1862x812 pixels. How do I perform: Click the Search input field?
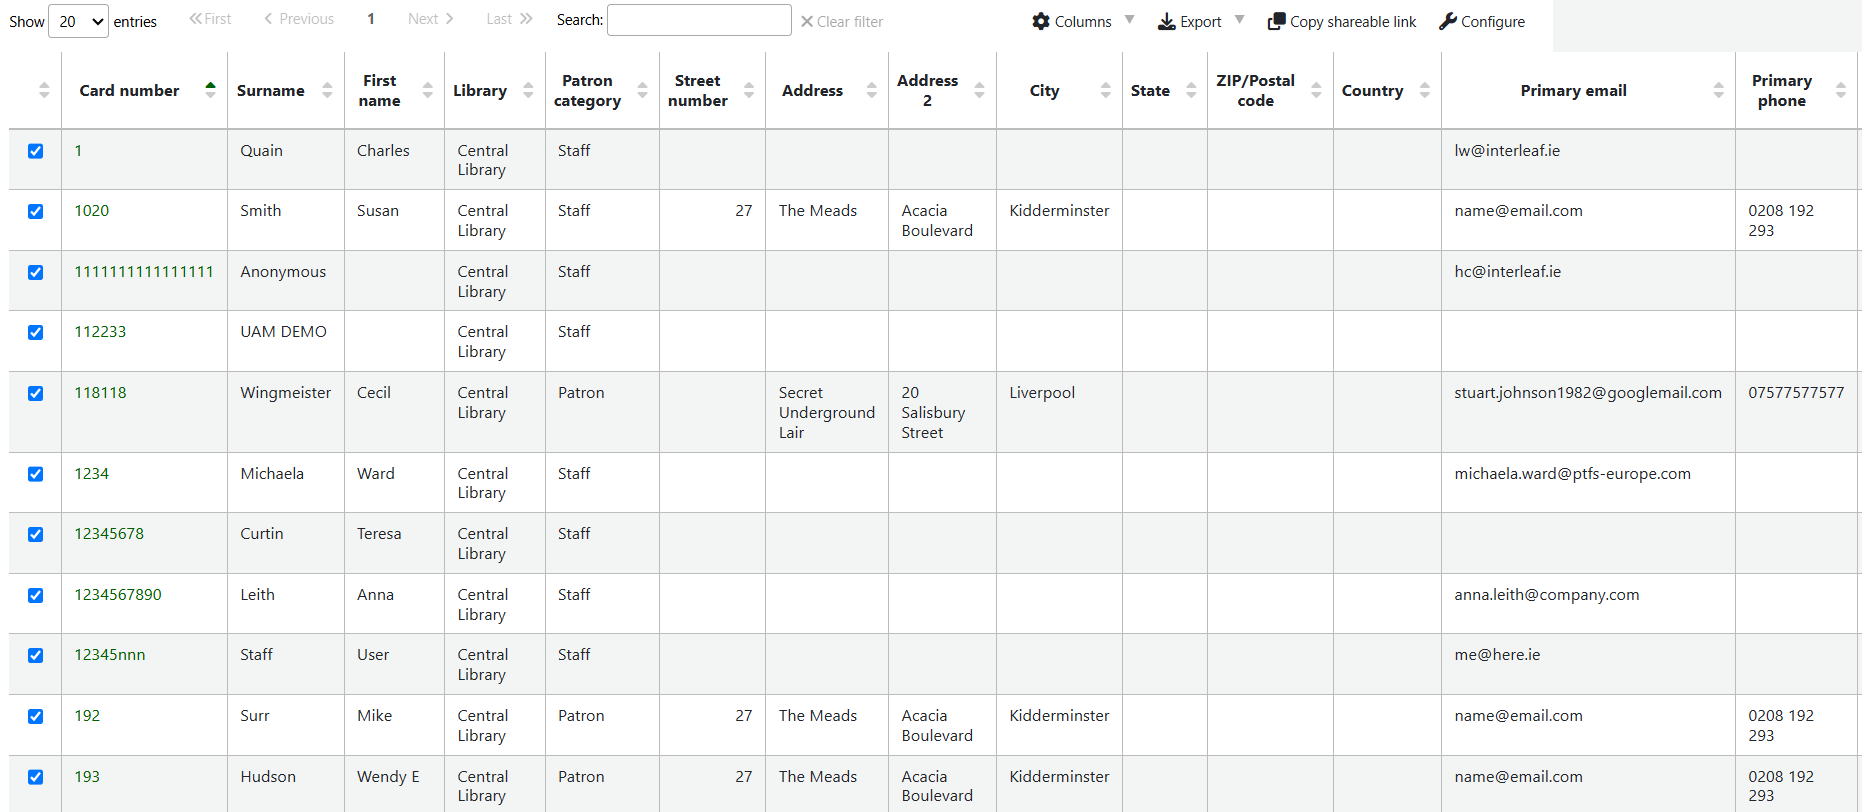point(699,20)
